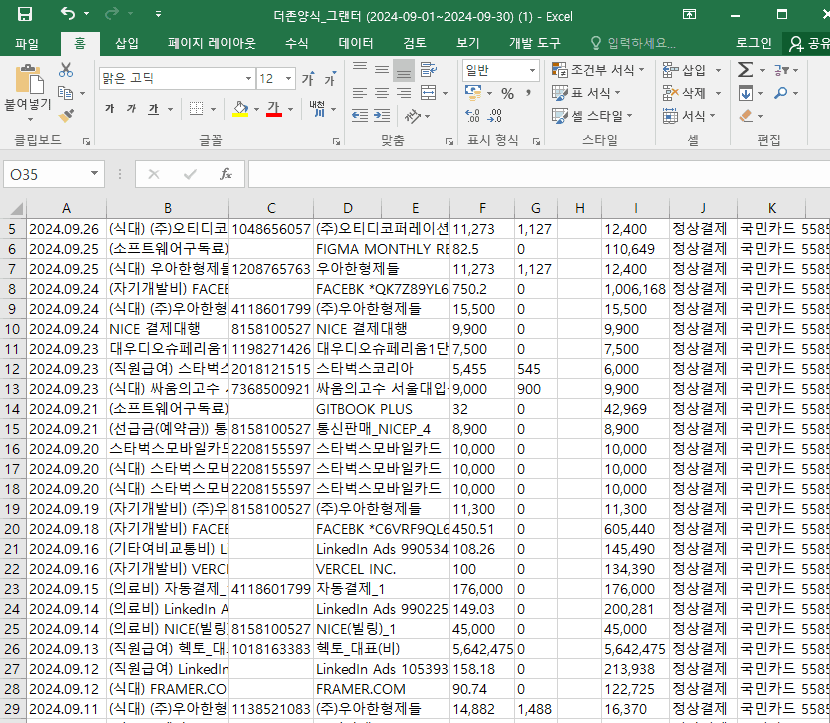This screenshot has width=830, height=723.
Task: Toggle italic 가 formatting
Action: click(x=131, y=109)
